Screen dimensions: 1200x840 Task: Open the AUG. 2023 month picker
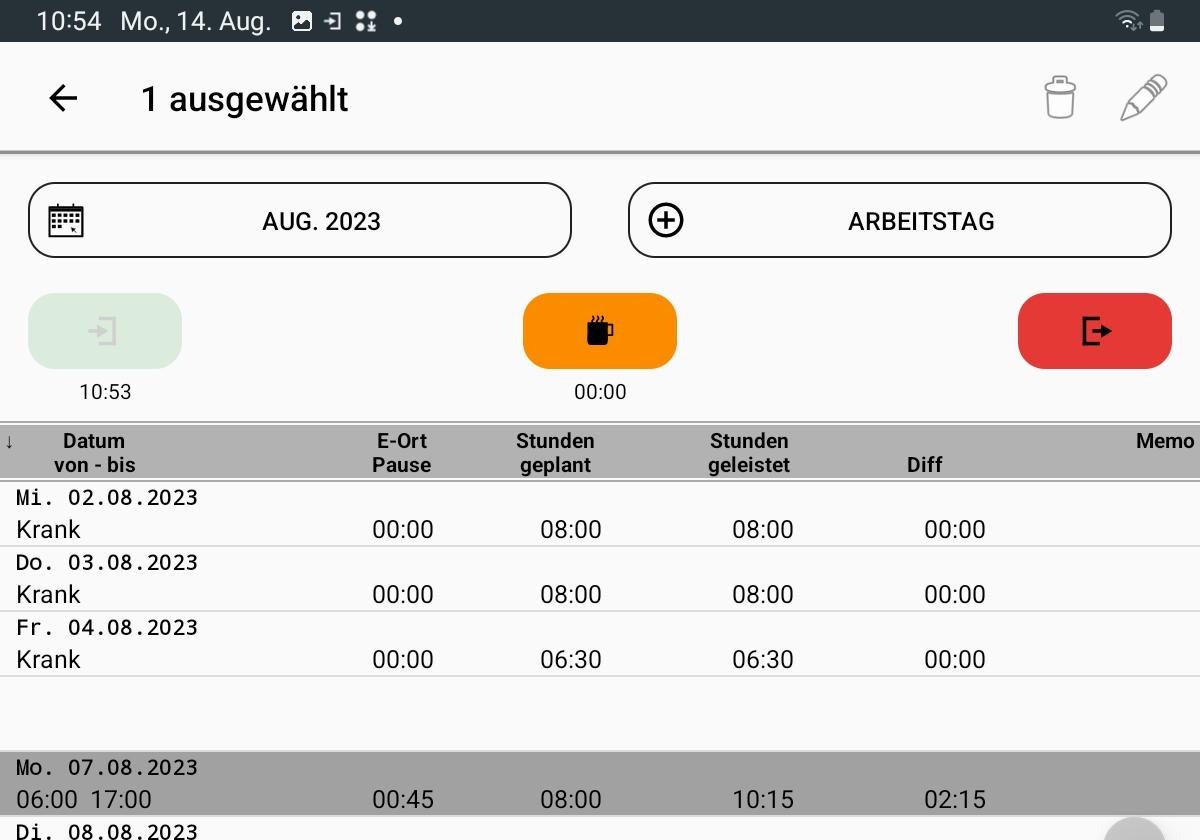(300, 220)
